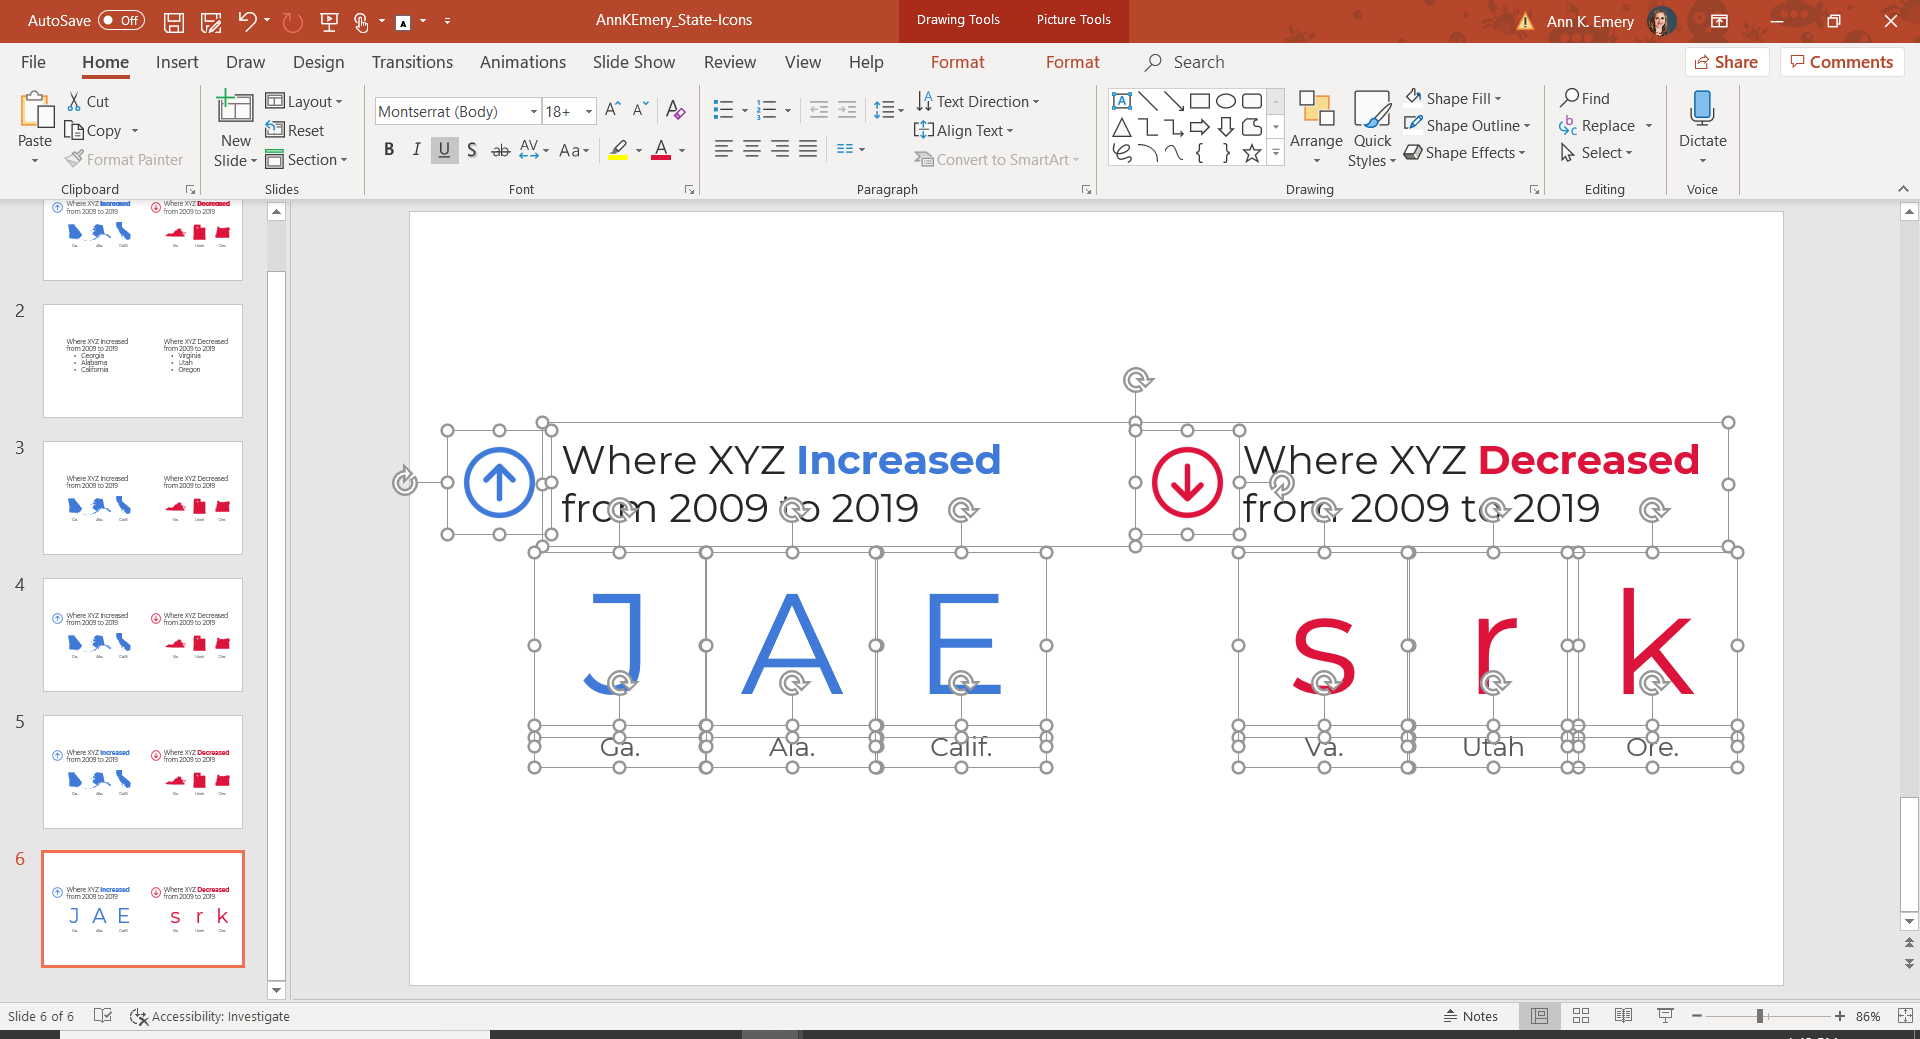Screen dimensions: 1920x1039
Task: Toggle strikethrough formatting
Action: tap(500, 149)
